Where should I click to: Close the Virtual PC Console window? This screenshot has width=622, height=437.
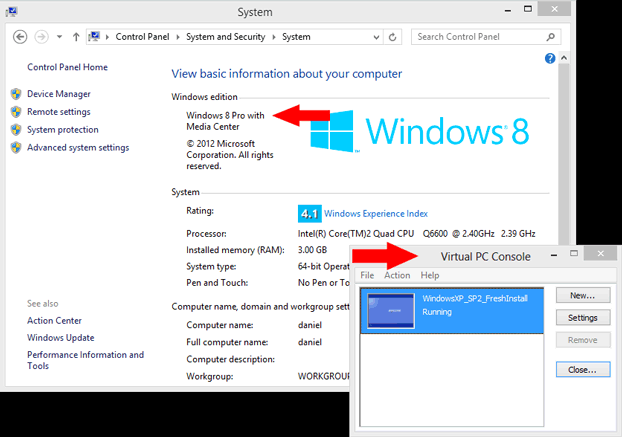tap(601, 253)
